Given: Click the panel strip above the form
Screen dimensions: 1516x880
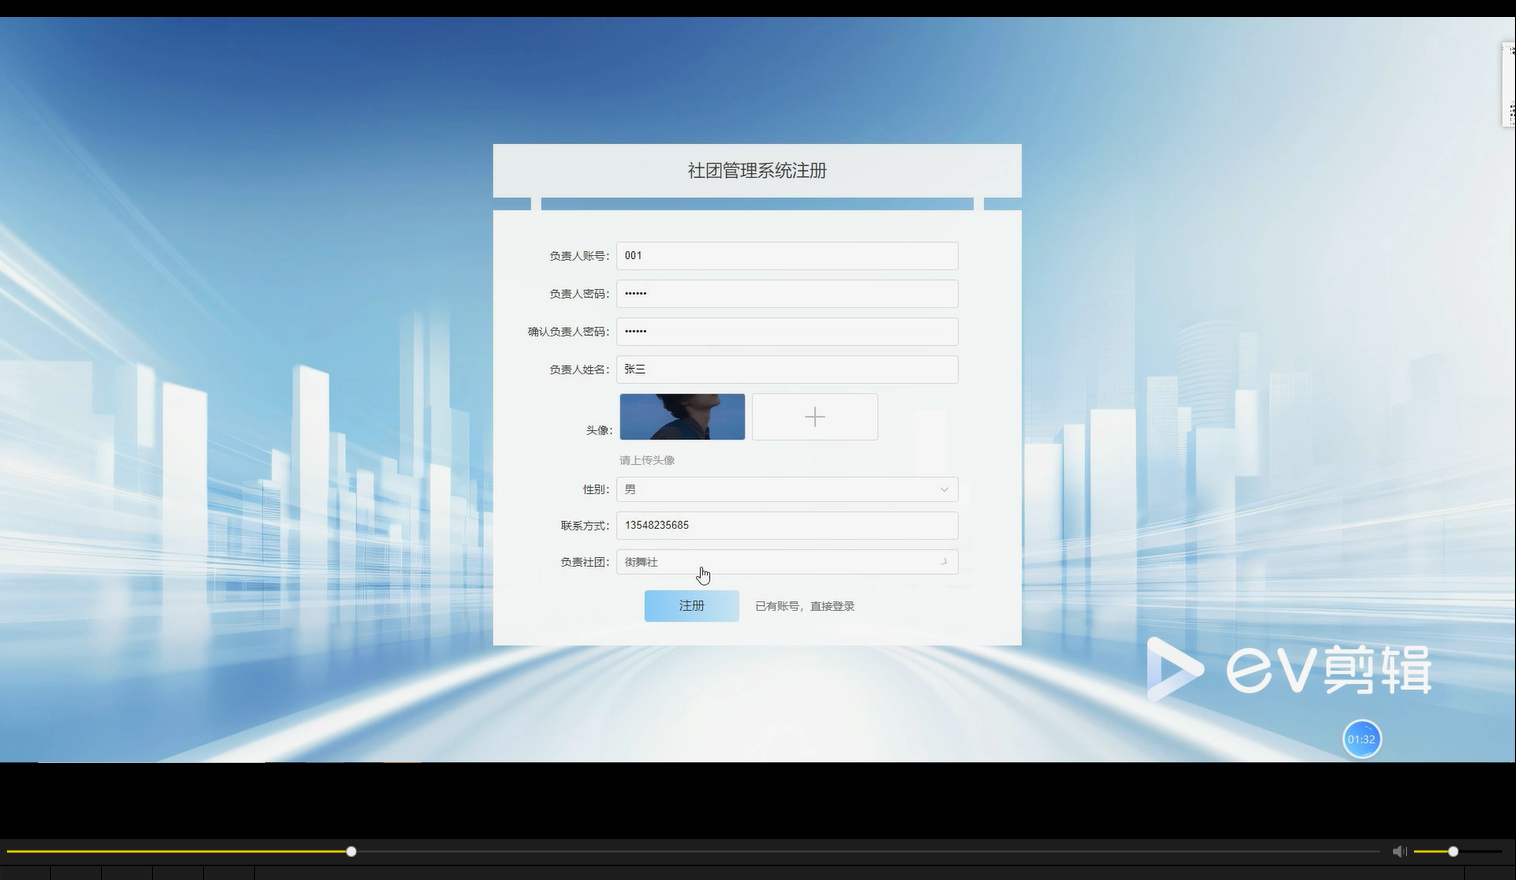Looking at the screenshot, I should (756, 203).
